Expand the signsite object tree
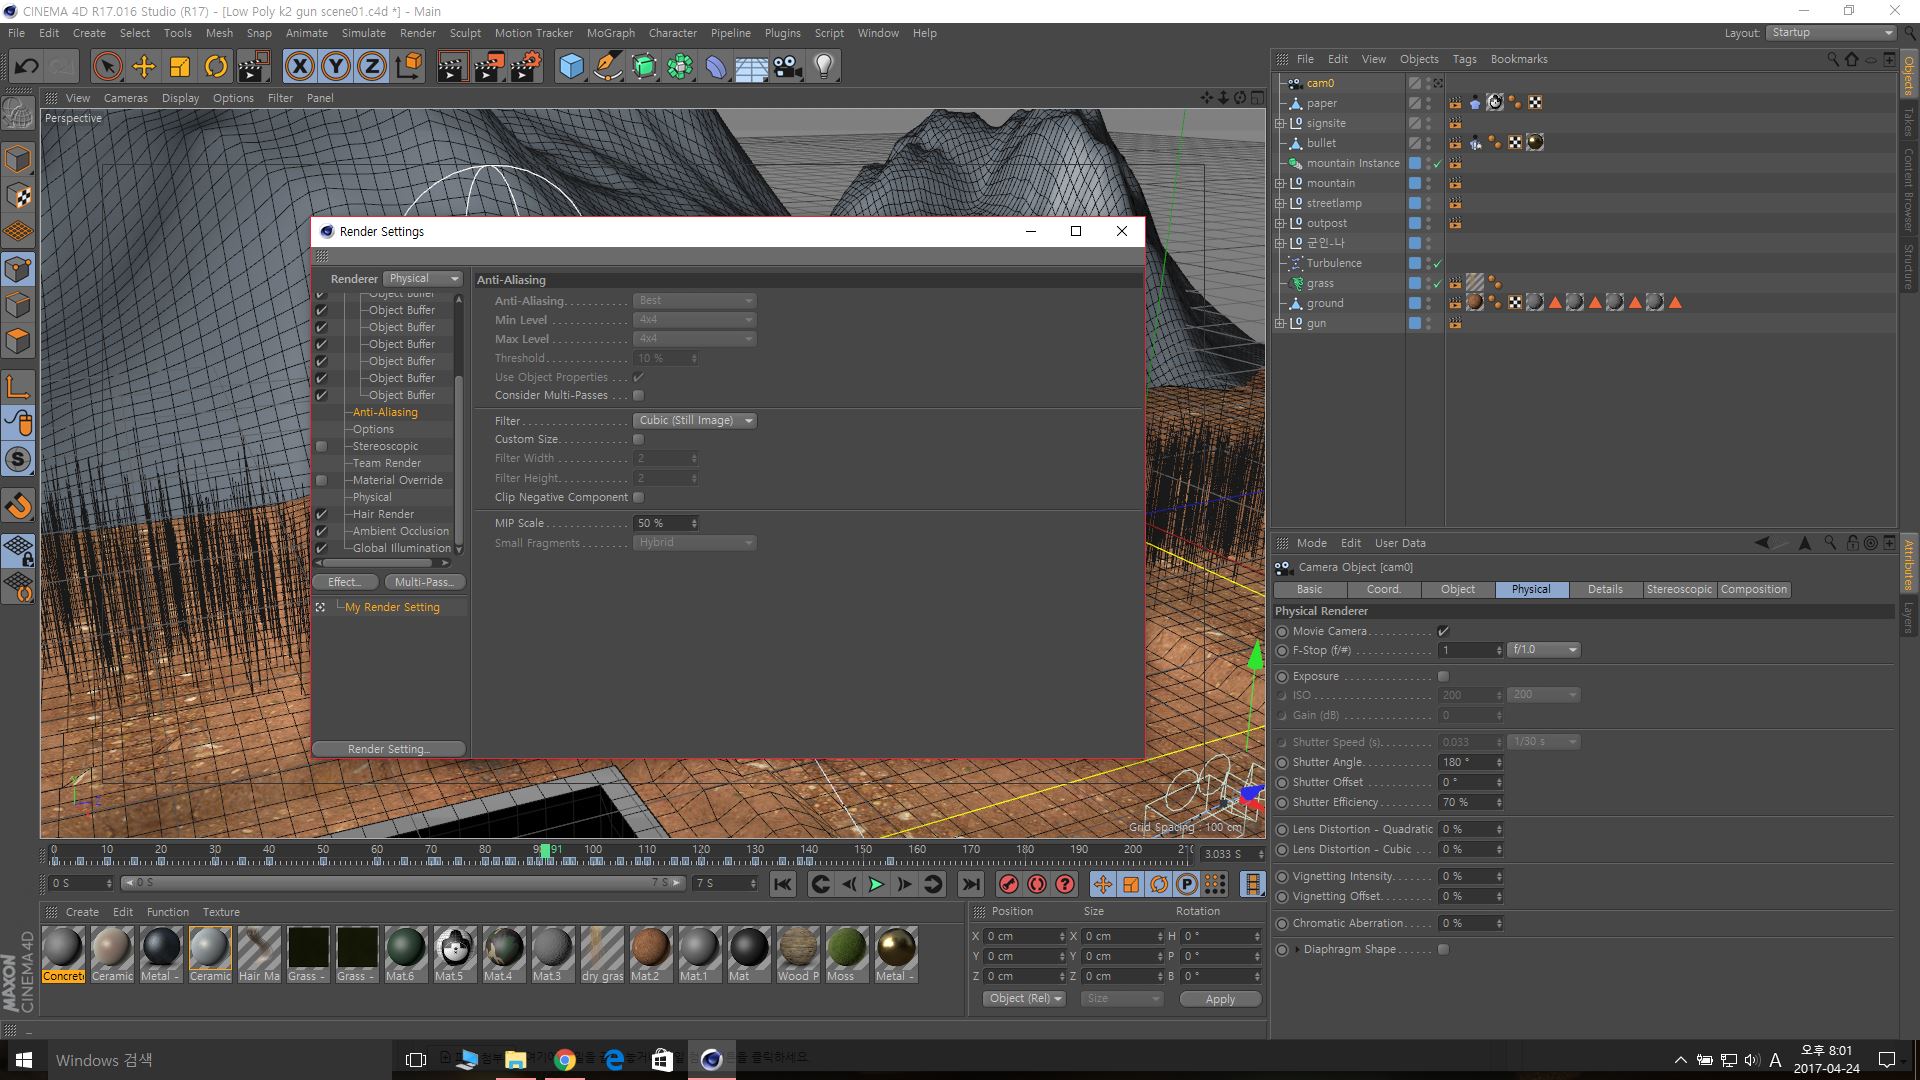 pos(1279,123)
